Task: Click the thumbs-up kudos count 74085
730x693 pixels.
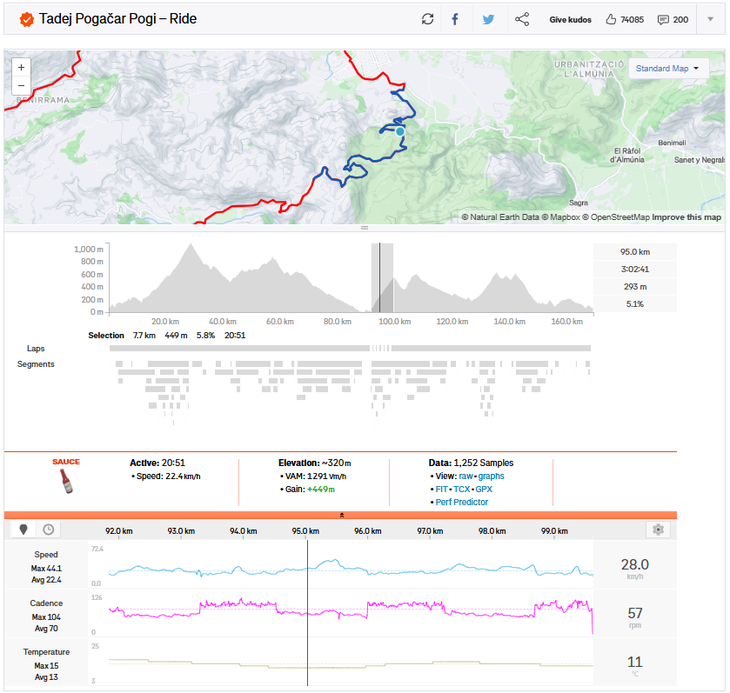Action: coord(624,20)
